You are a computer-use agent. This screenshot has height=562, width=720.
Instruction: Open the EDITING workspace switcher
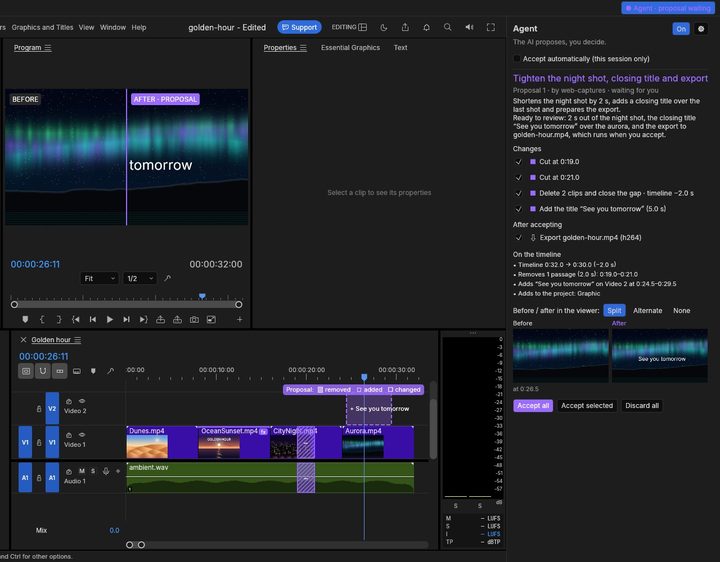(x=349, y=27)
